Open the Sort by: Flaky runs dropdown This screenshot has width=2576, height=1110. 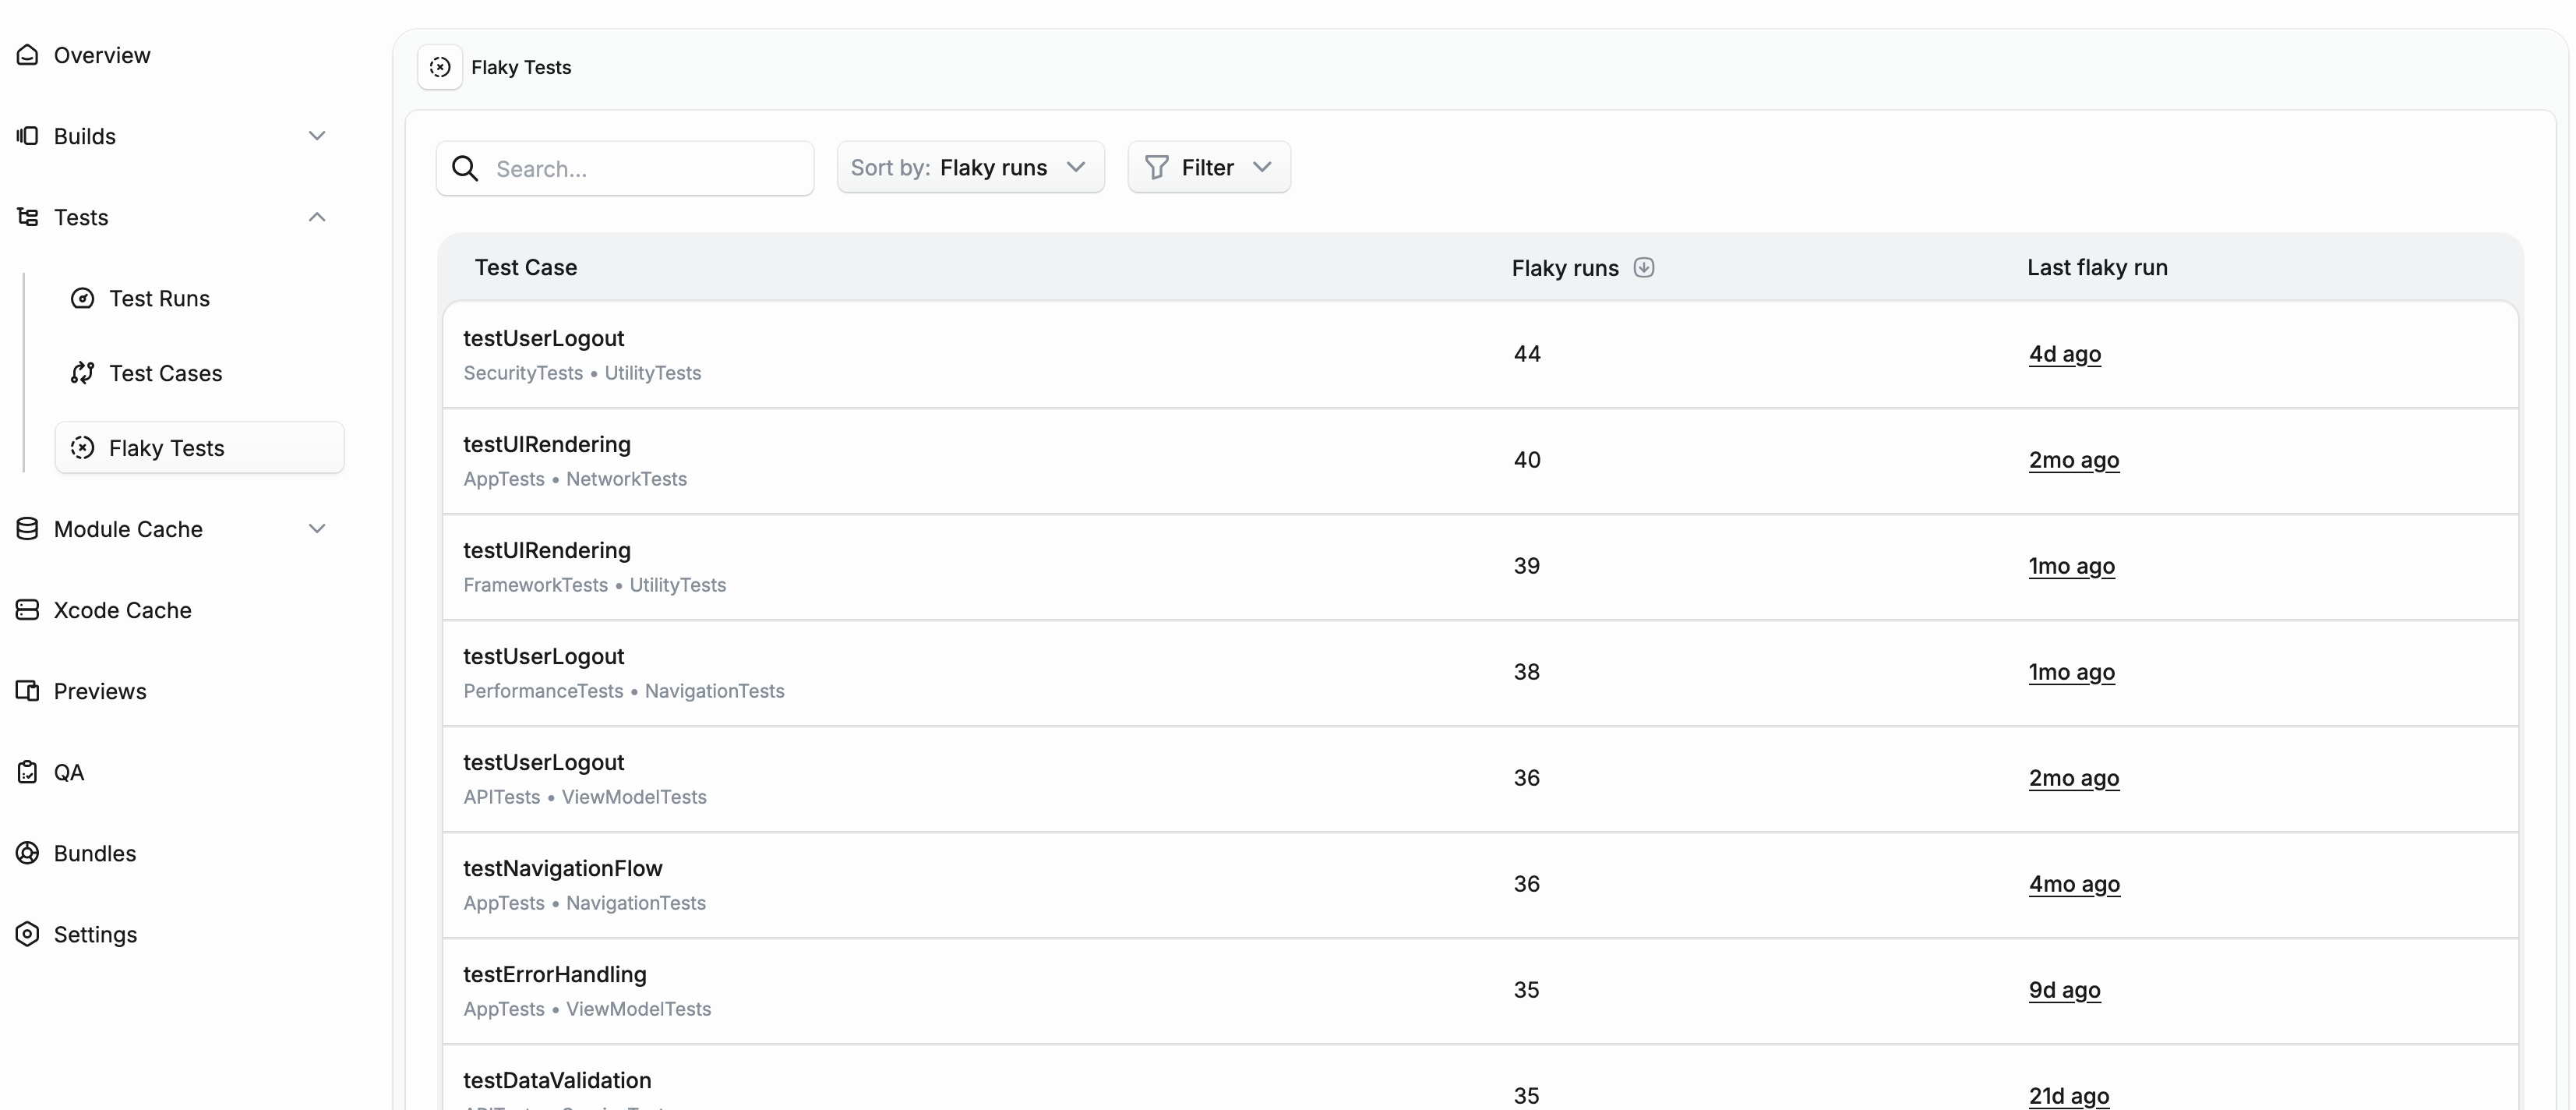click(970, 167)
